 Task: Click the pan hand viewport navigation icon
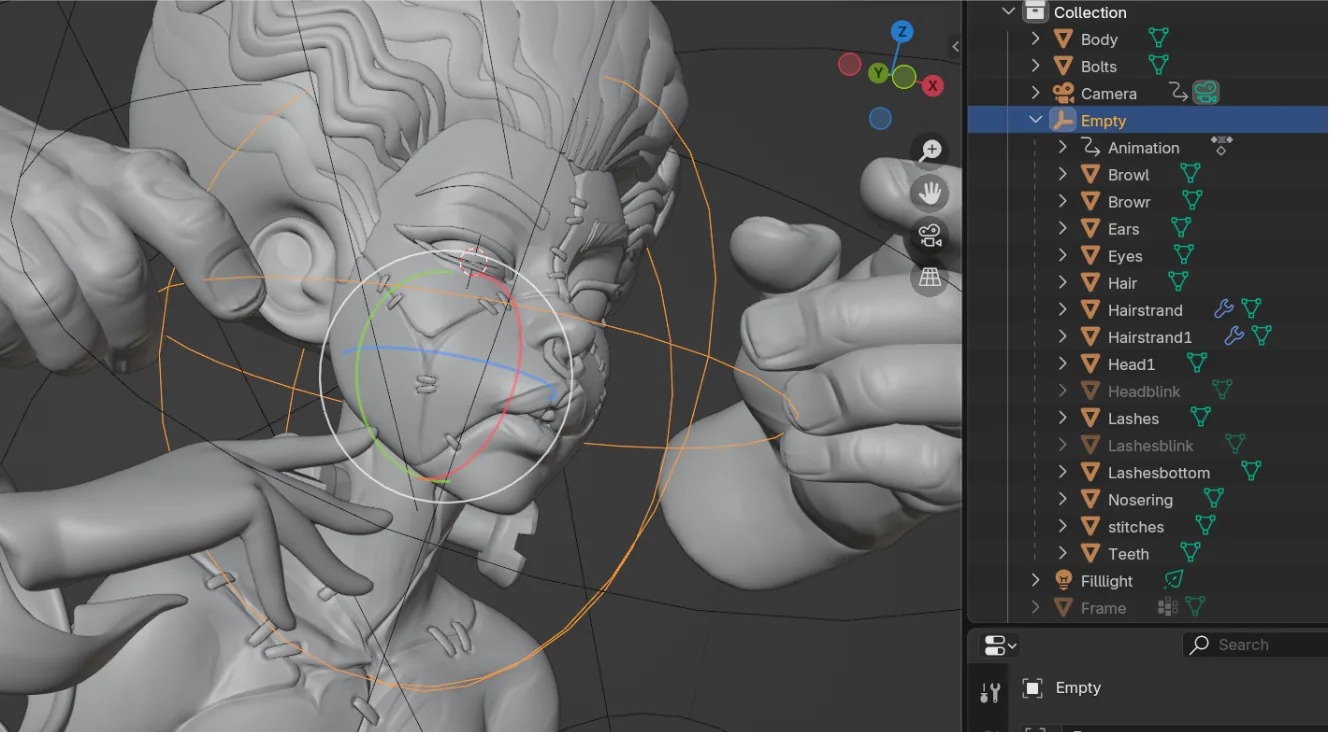point(931,193)
